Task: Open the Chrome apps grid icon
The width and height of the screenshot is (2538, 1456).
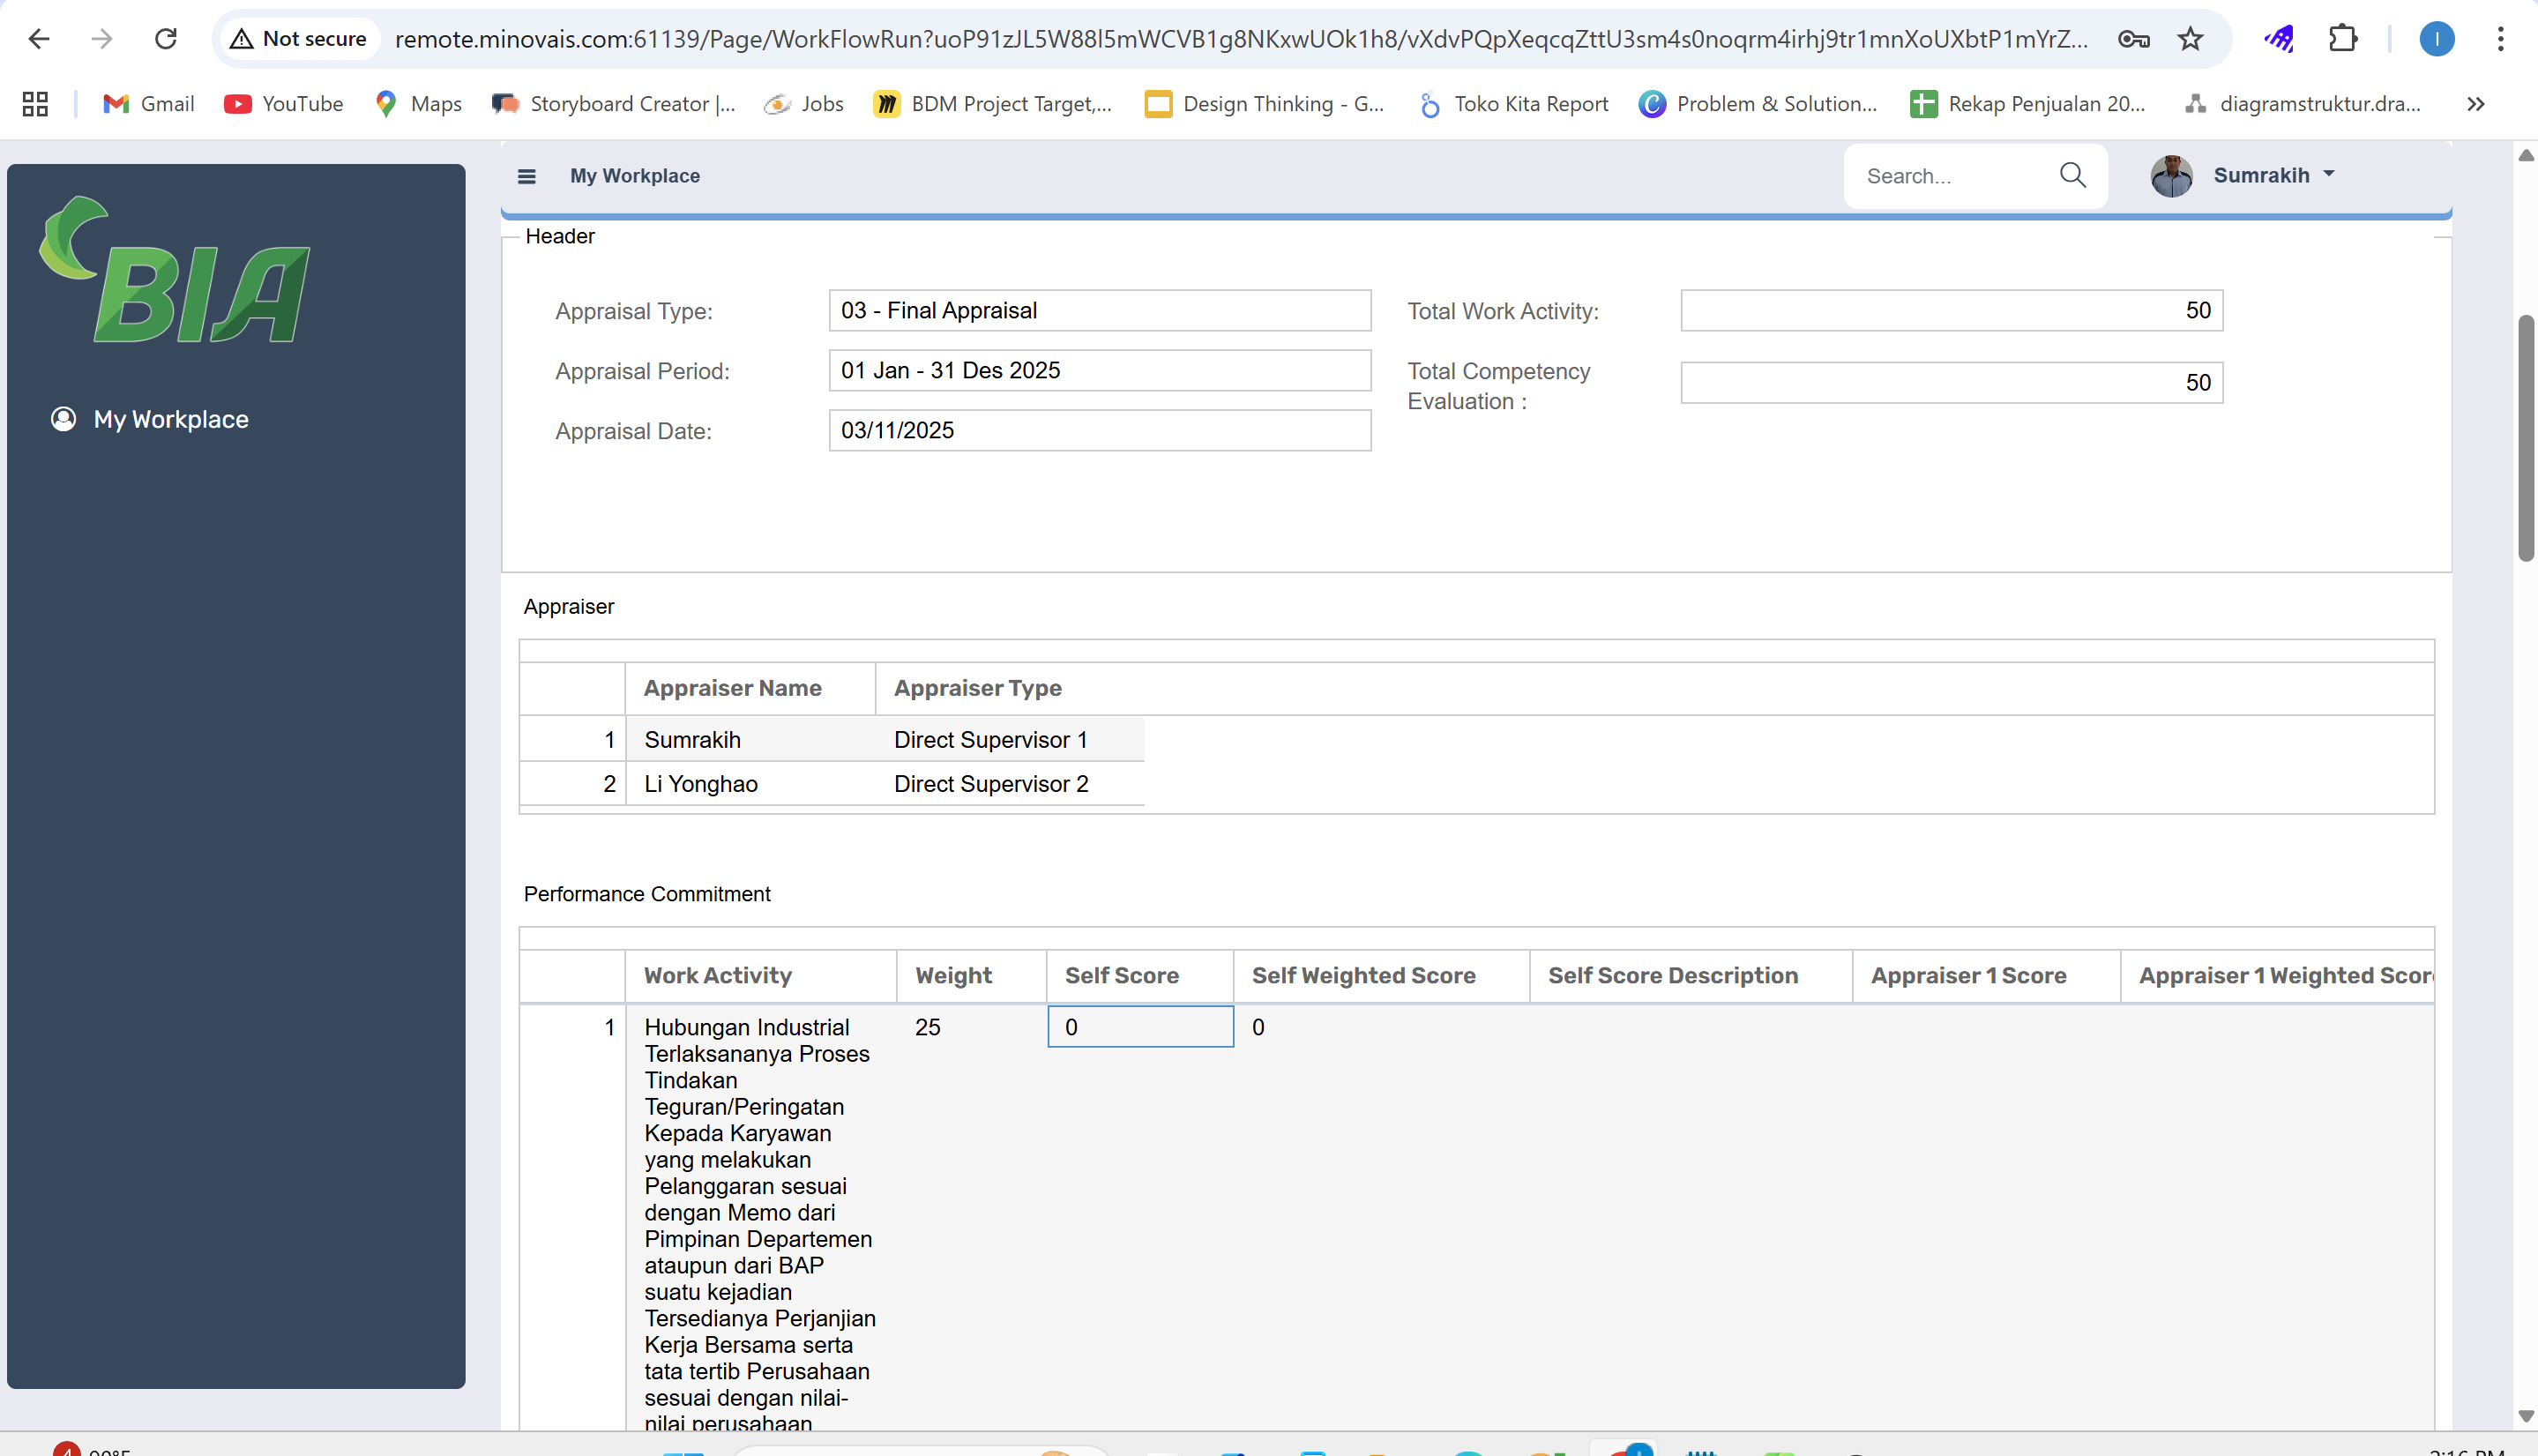Action: click(x=35, y=104)
